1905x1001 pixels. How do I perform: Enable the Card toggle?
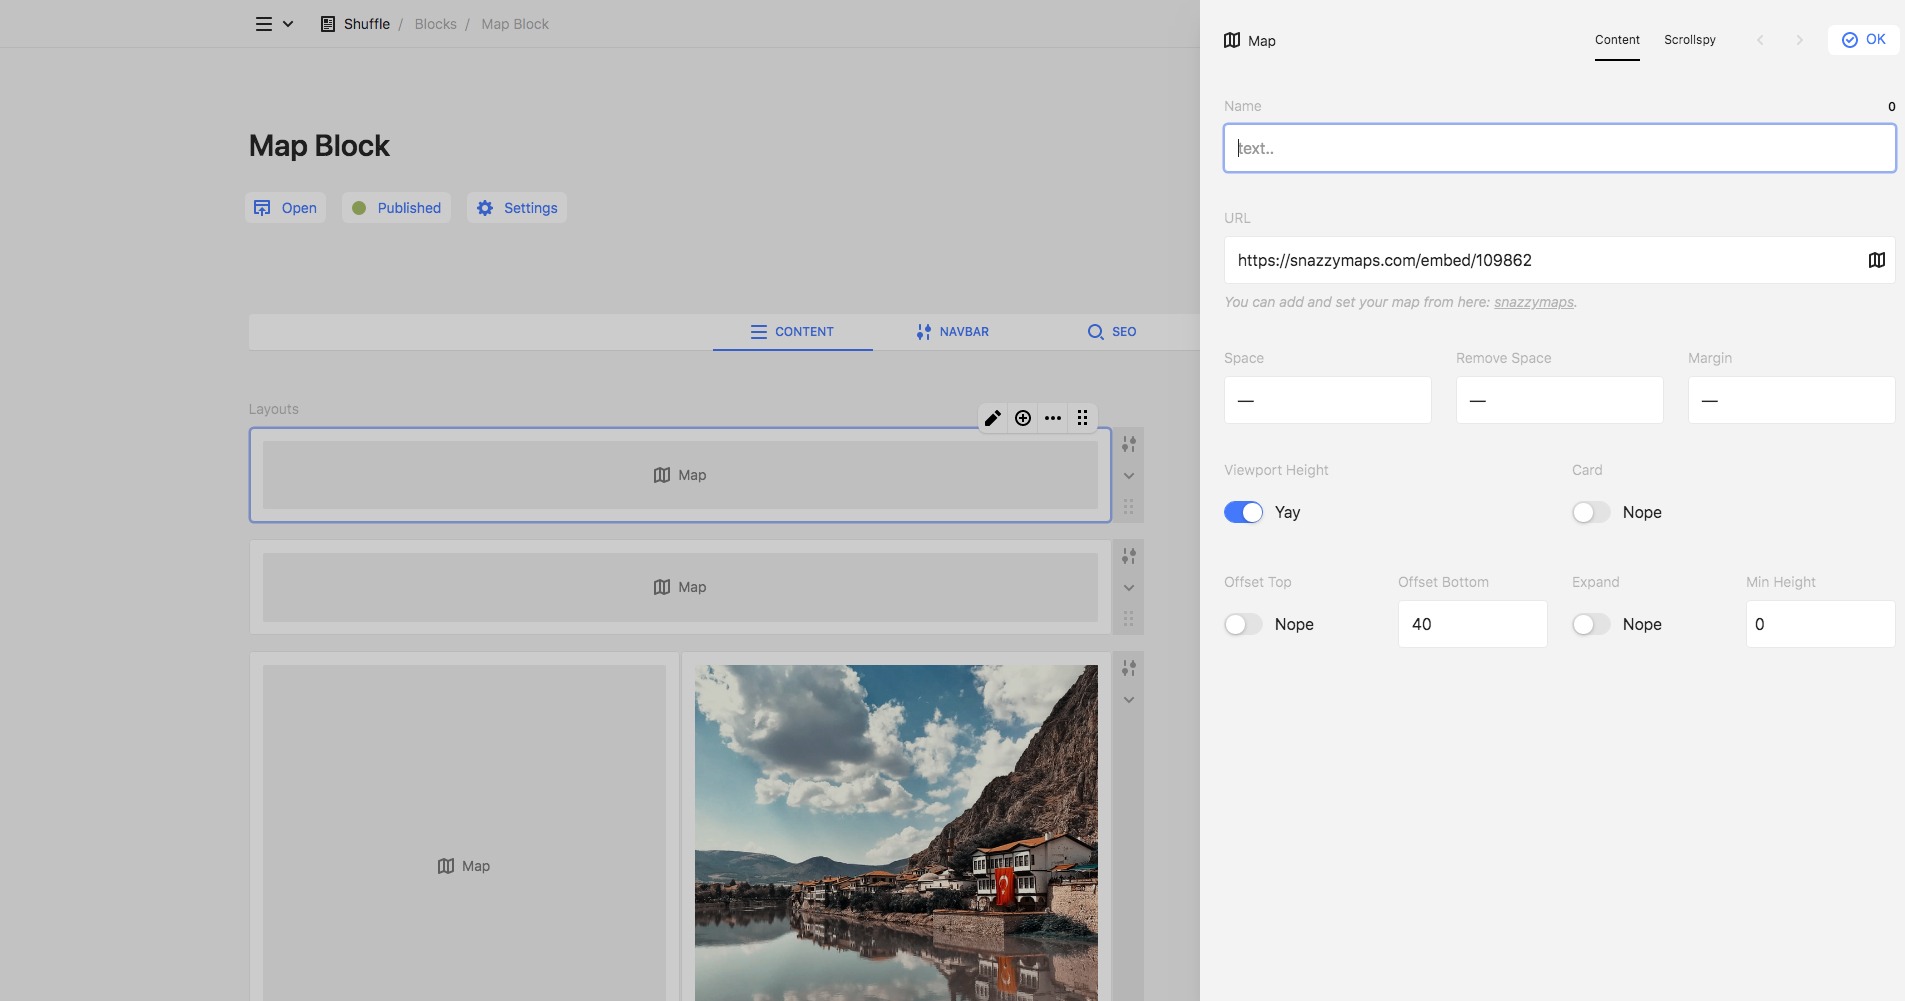[x=1590, y=512]
